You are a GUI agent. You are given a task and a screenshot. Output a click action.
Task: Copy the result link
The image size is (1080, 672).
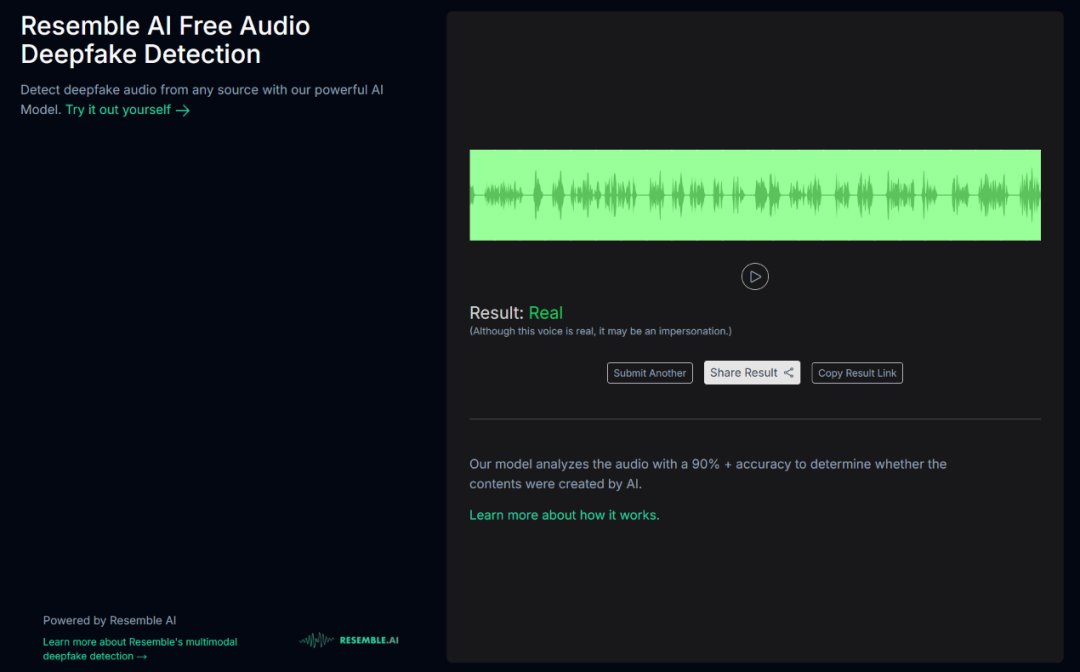click(x=857, y=373)
